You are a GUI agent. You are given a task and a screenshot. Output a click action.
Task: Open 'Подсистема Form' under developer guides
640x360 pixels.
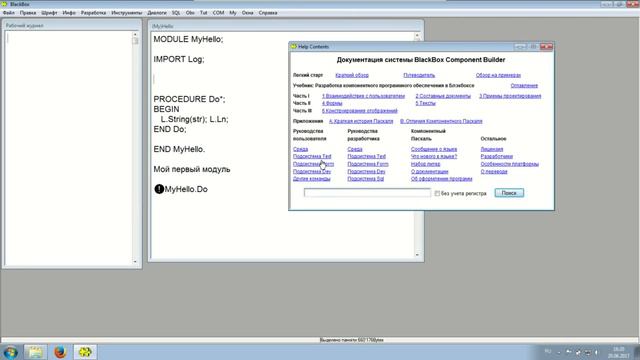(368, 164)
